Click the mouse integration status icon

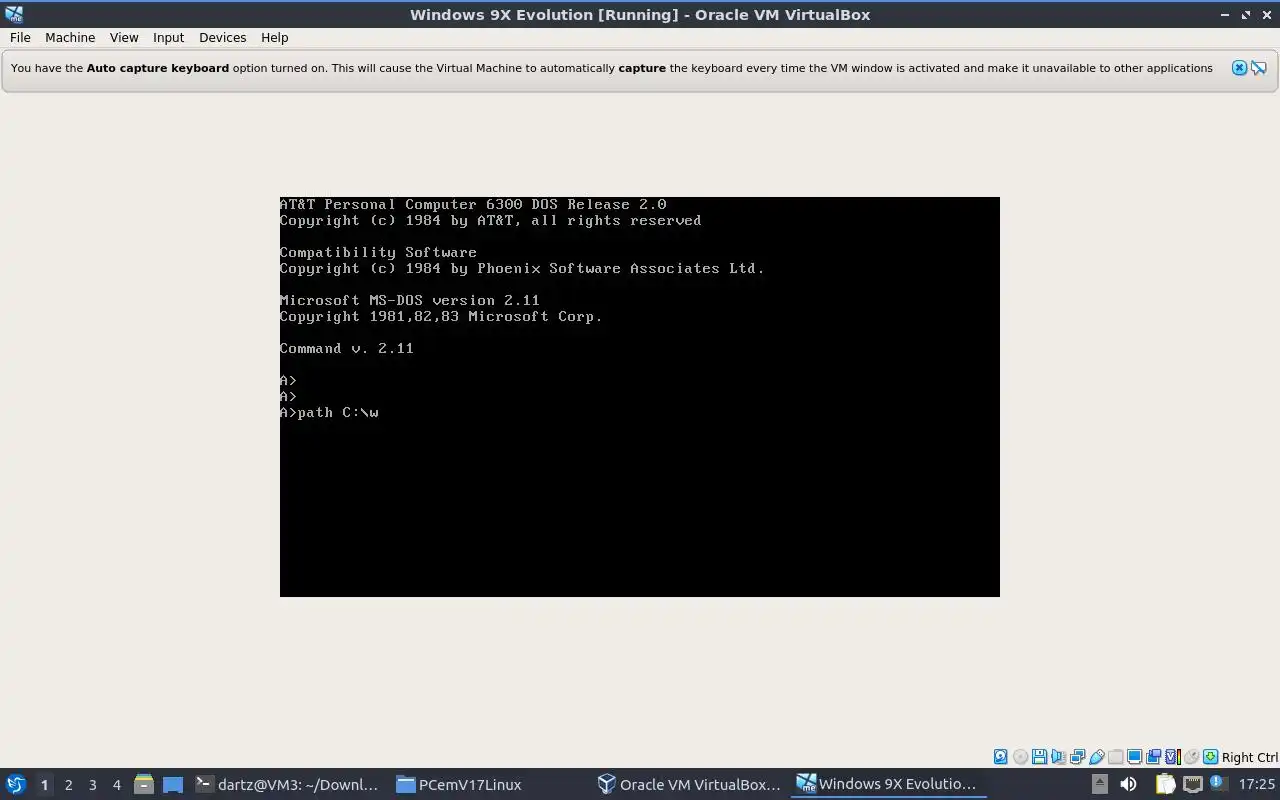(x=1191, y=757)
